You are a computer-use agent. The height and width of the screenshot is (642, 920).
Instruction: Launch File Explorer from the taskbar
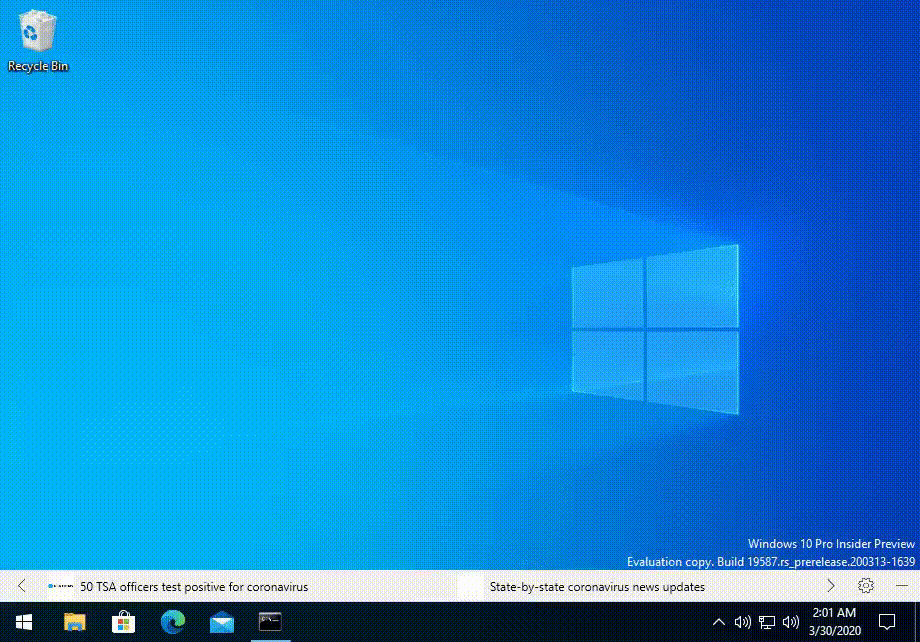[75, 622]
